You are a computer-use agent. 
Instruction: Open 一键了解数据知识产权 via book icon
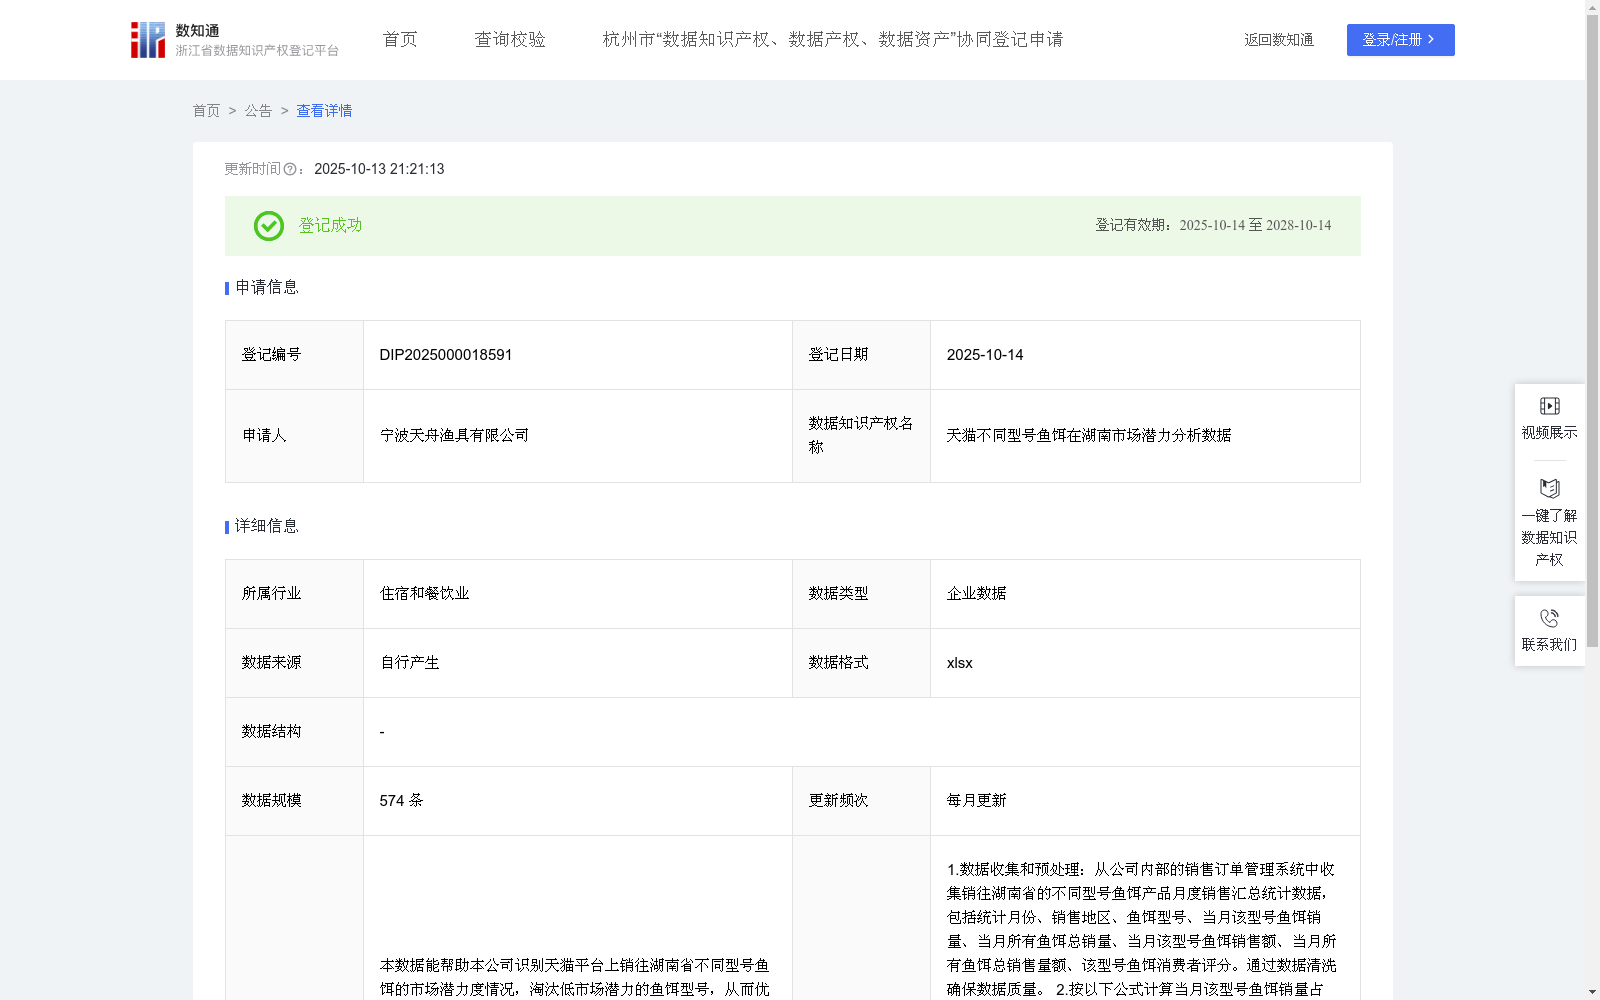[x=1549, y=489]
